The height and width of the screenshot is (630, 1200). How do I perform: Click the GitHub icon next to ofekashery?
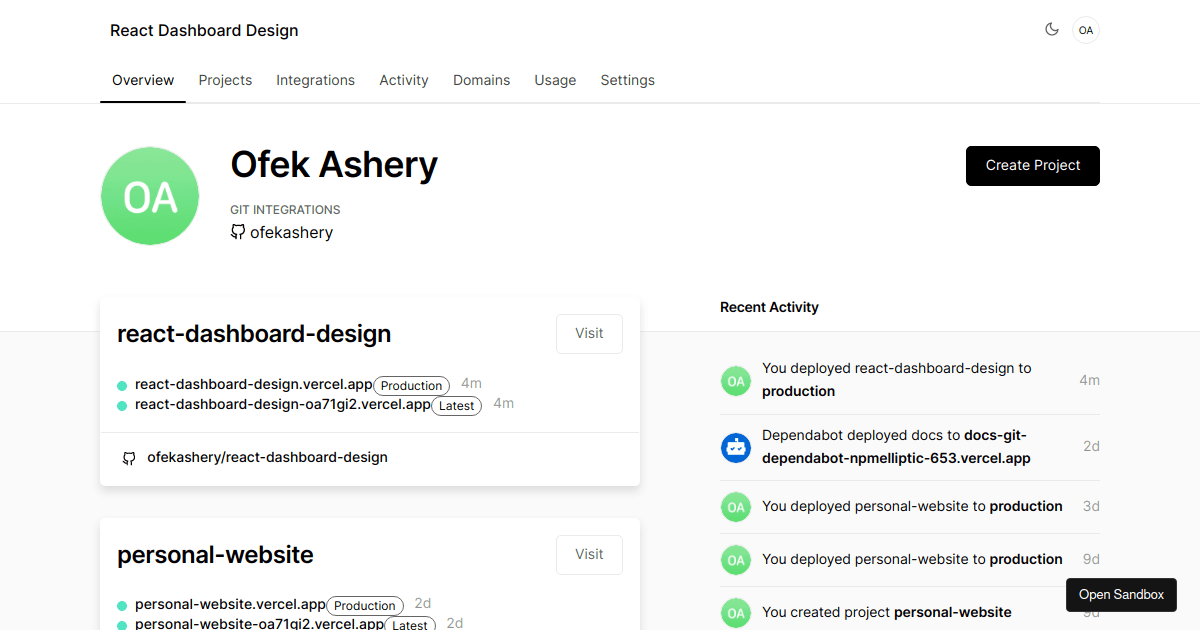237,231
